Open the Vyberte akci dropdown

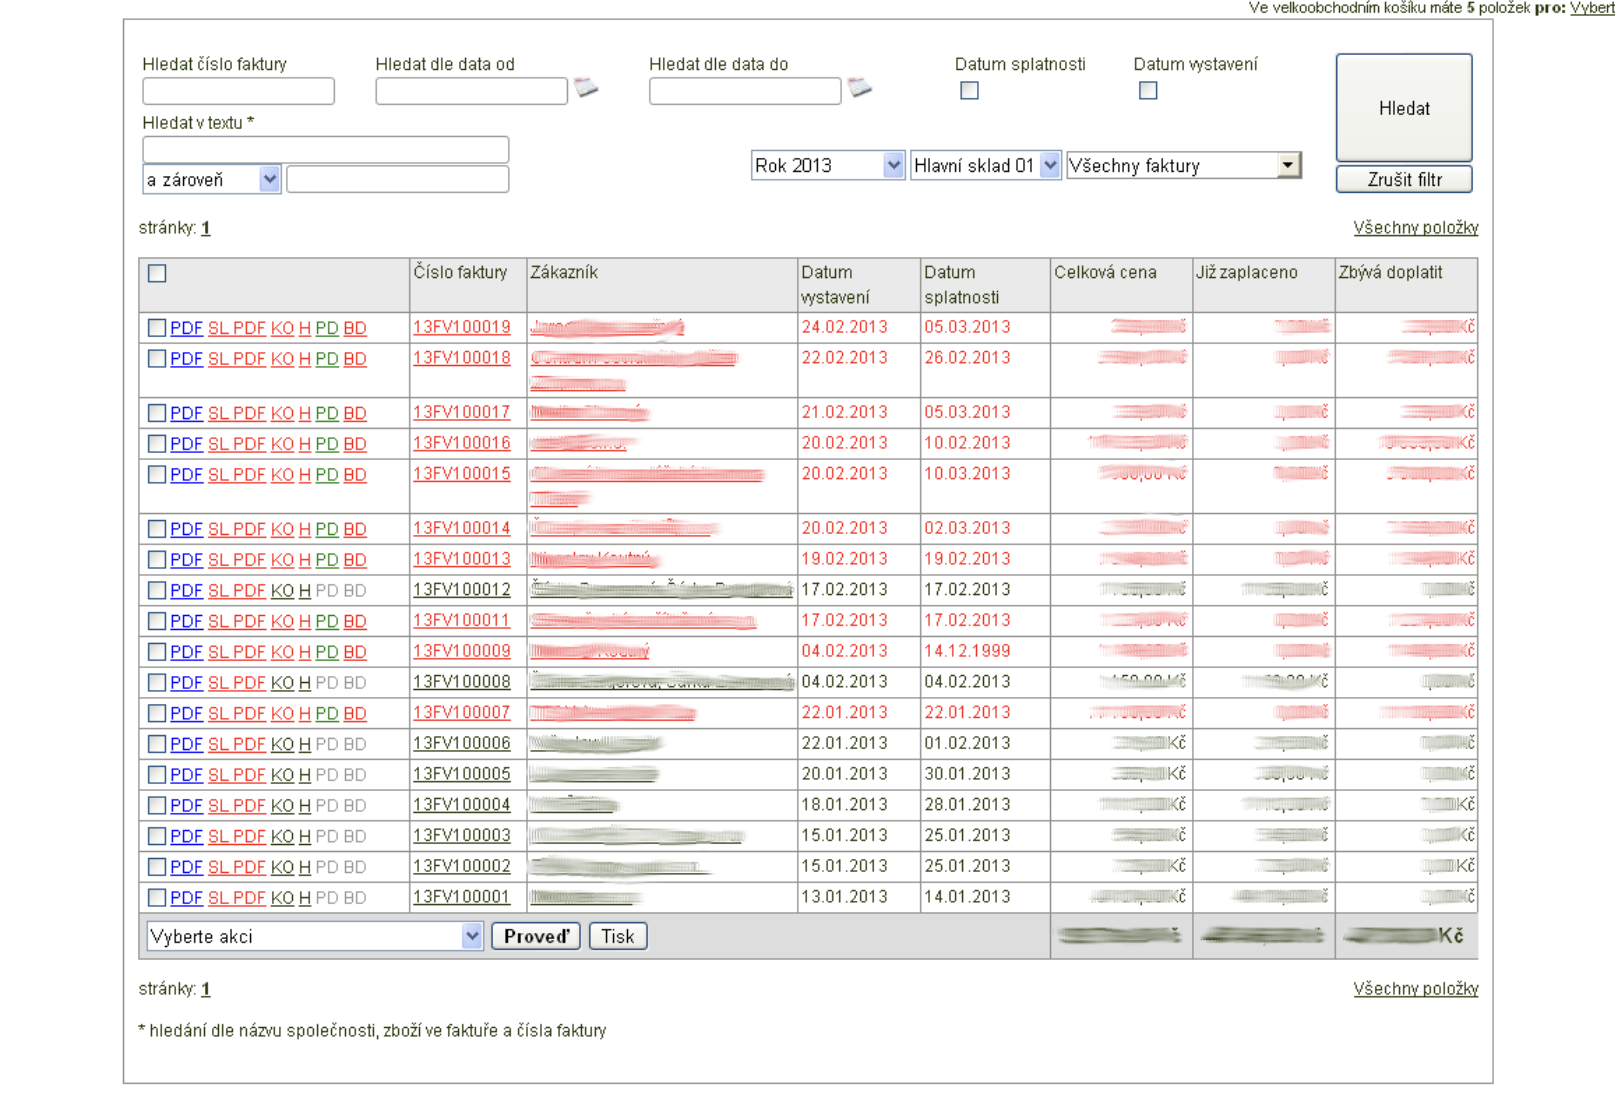[315, 937]
